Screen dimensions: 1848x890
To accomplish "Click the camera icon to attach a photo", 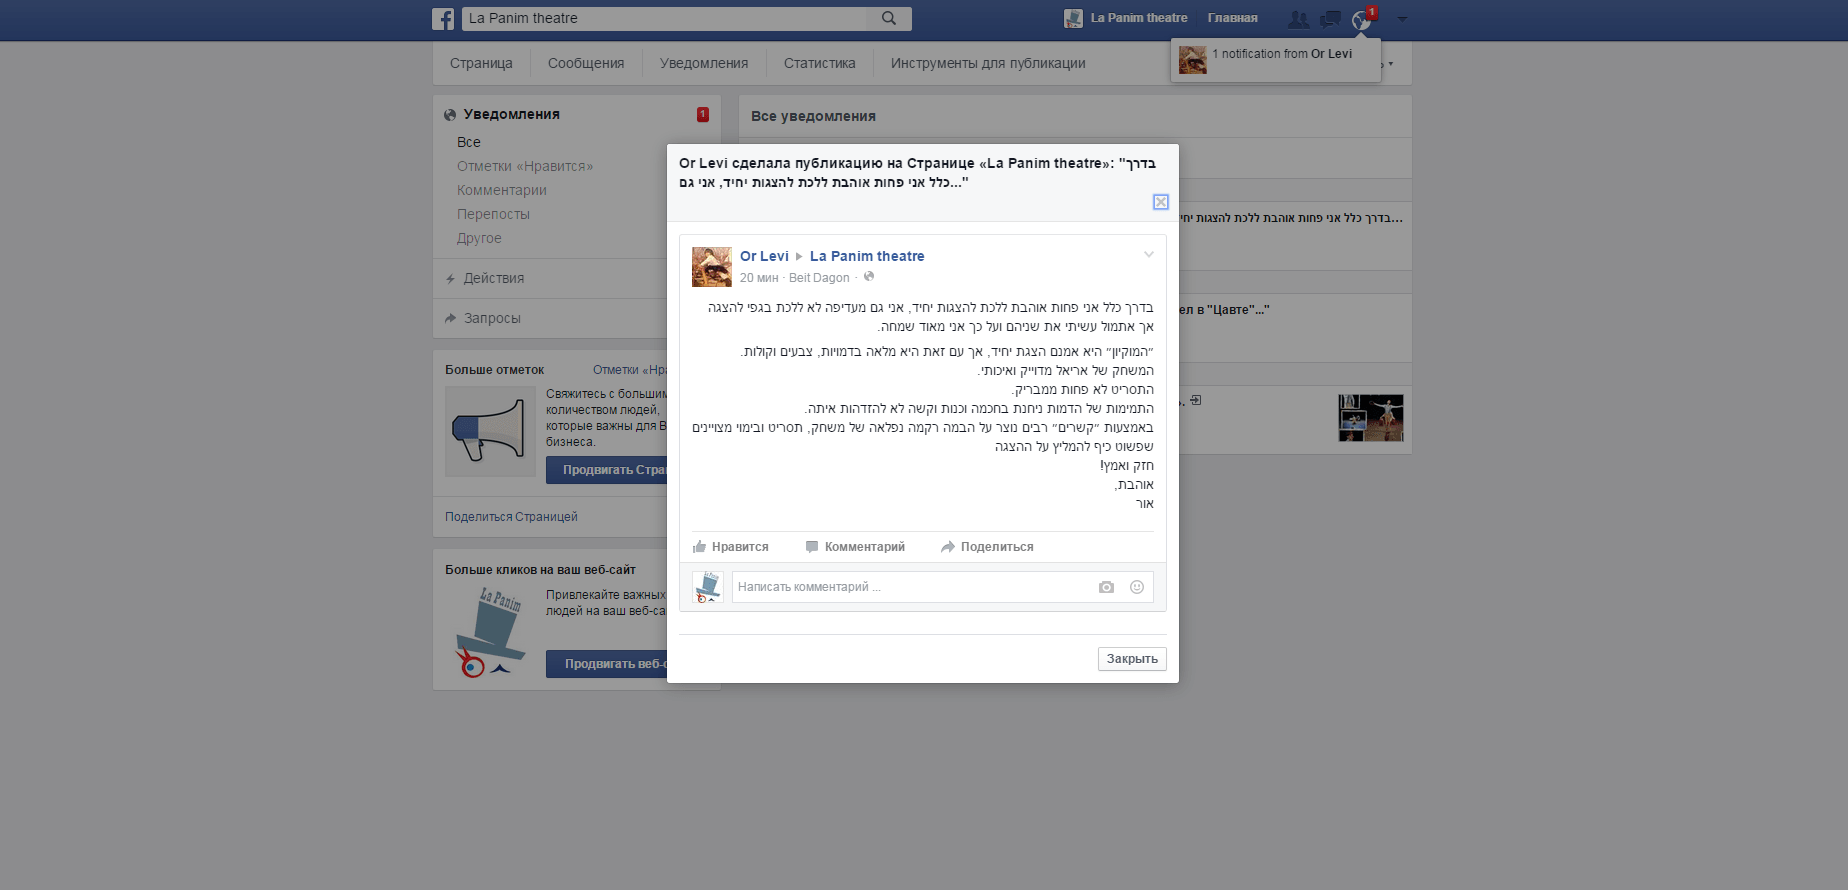I will 1106,587.
